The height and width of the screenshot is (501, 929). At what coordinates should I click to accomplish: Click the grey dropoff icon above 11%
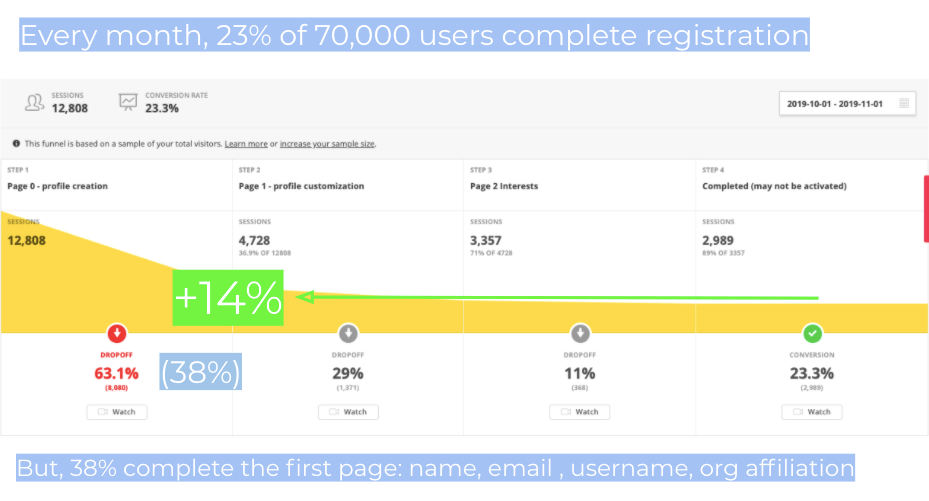pos(580,333)
